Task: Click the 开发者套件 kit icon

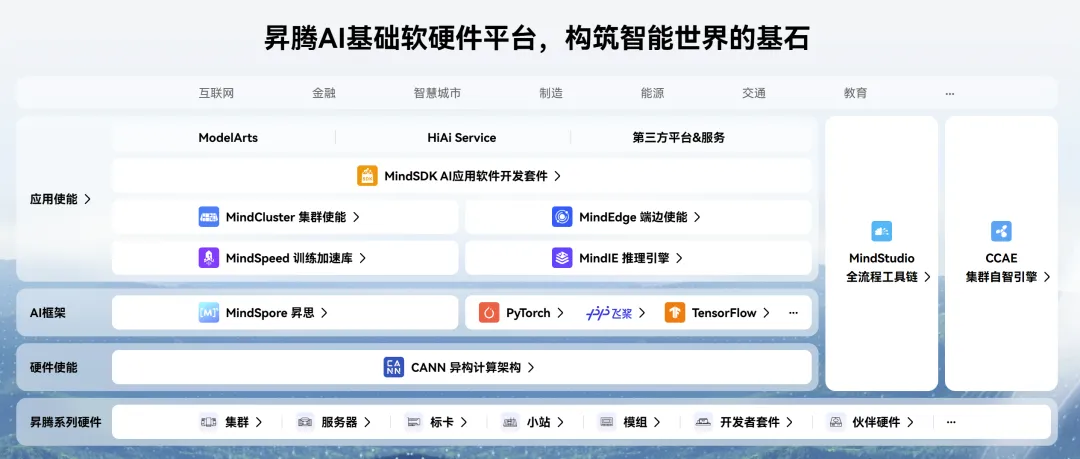Action: [x=703, y=422]
